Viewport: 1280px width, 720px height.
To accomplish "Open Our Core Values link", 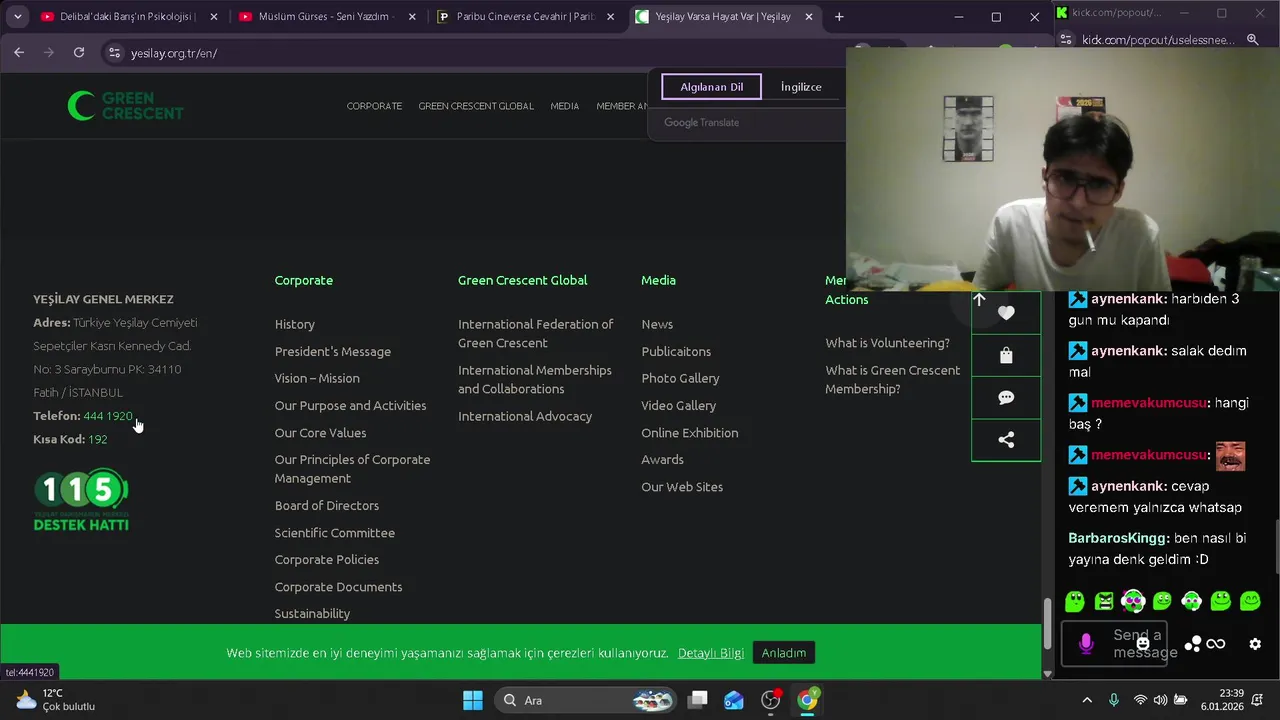I will [320, 433].
